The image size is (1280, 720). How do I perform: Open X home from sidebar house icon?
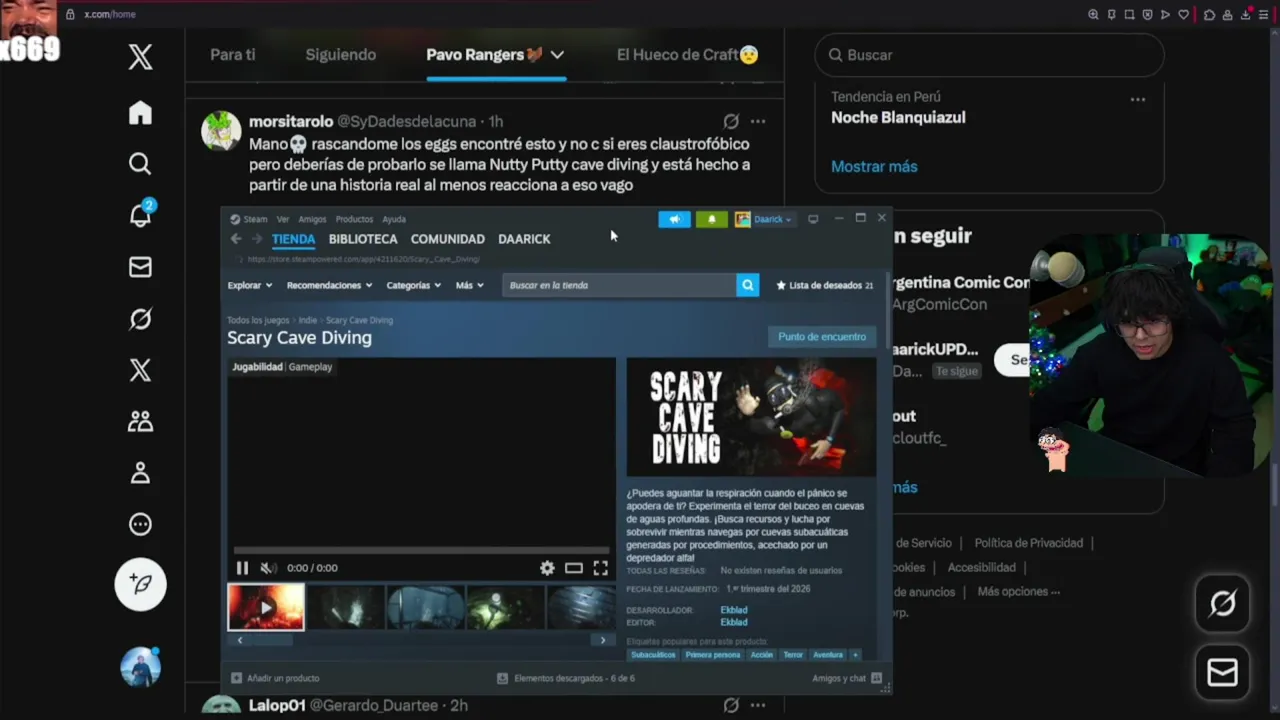click(x=140, y=113)
